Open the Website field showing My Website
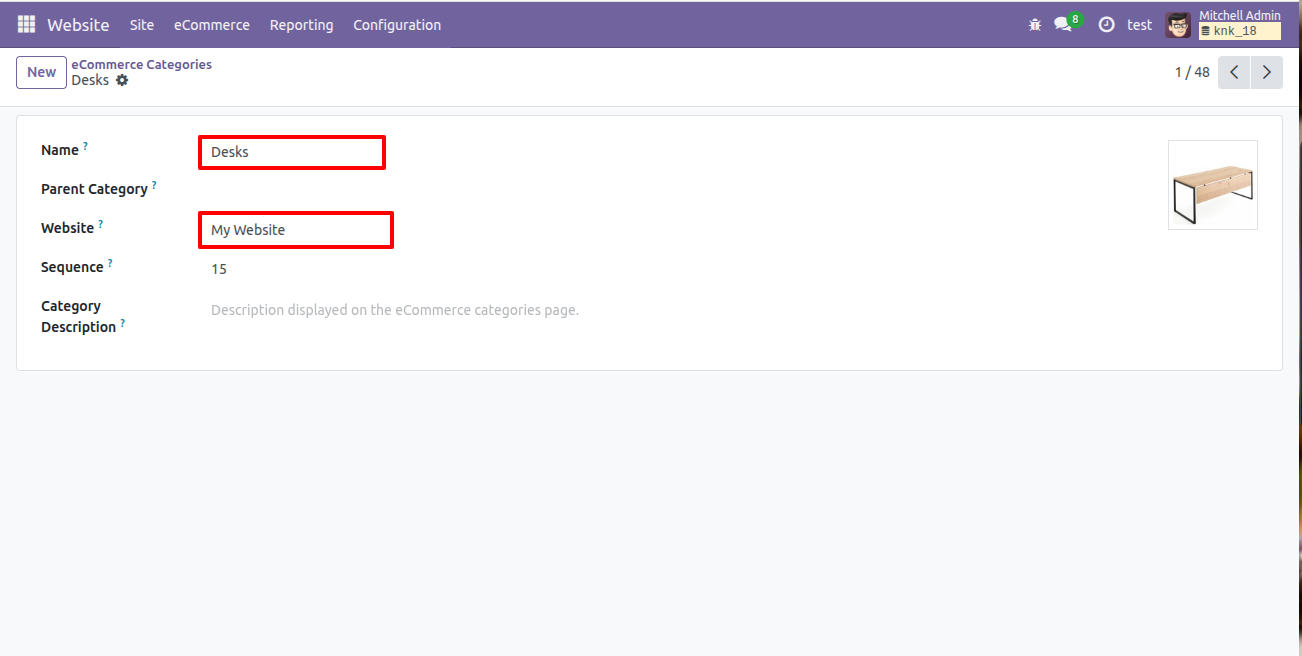 click(x=296, y=230)
